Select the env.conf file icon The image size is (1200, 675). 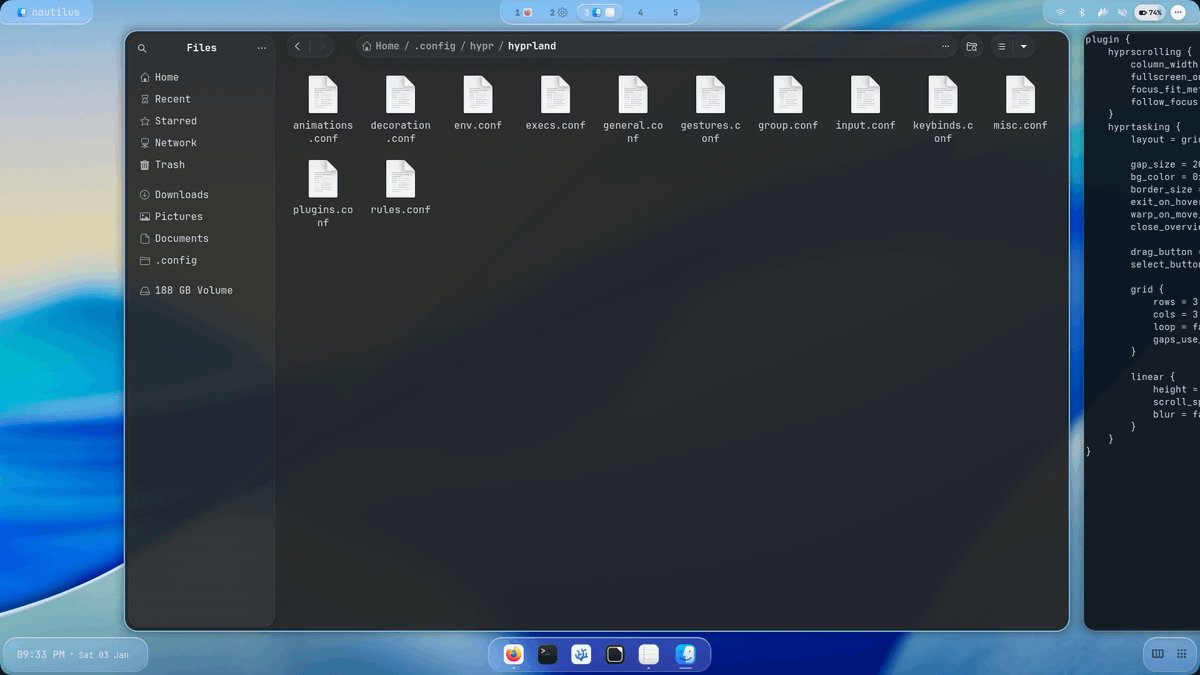(x=478, y=95)
